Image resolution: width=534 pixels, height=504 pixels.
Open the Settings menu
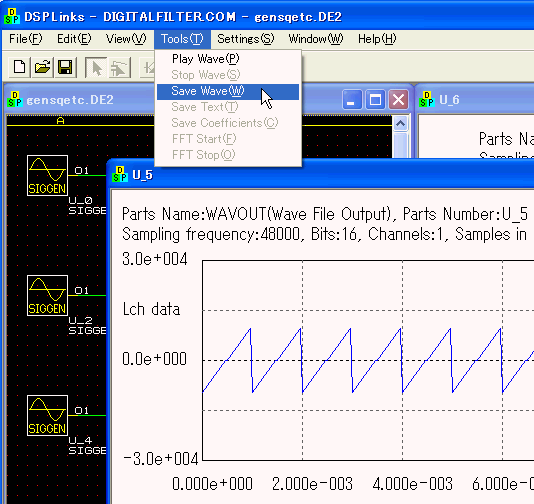coord(246,39)
